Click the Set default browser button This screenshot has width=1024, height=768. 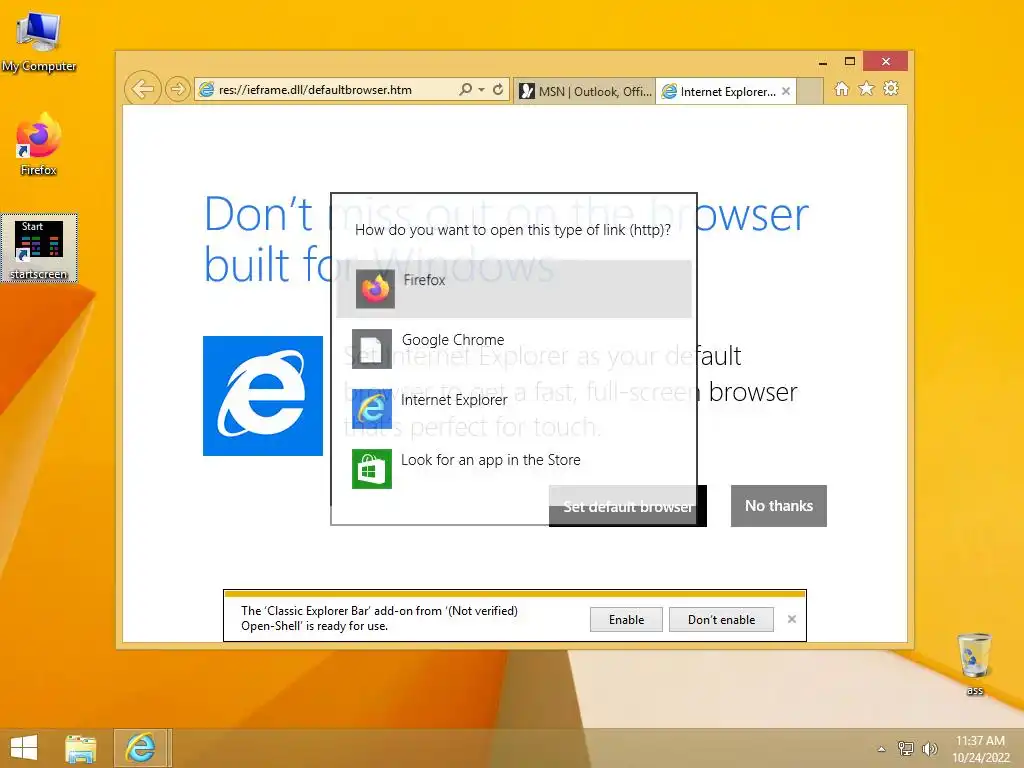[x=628, y=506]
